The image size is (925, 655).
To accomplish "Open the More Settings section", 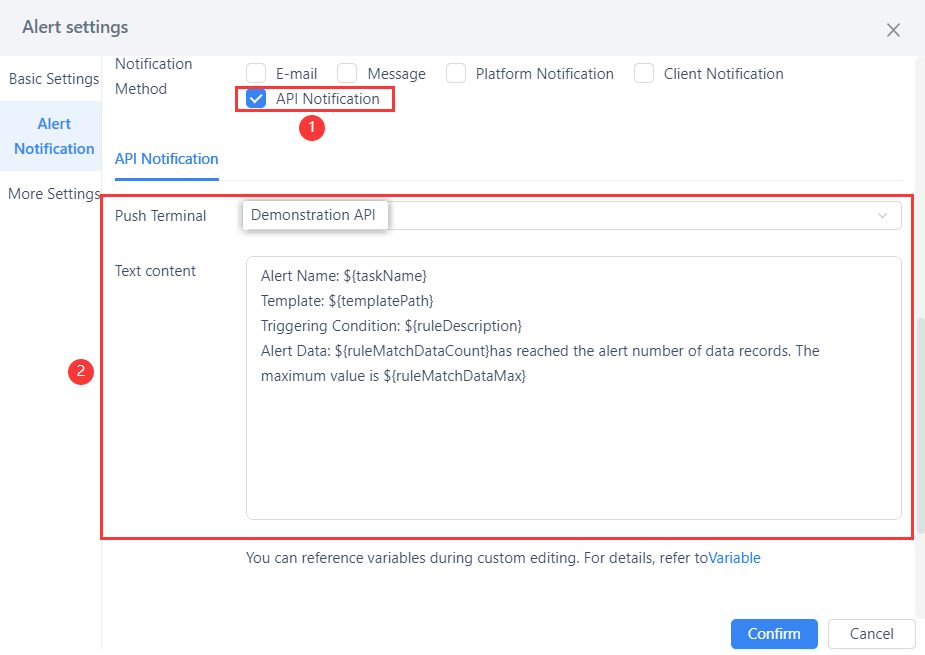I will (53, 193).
